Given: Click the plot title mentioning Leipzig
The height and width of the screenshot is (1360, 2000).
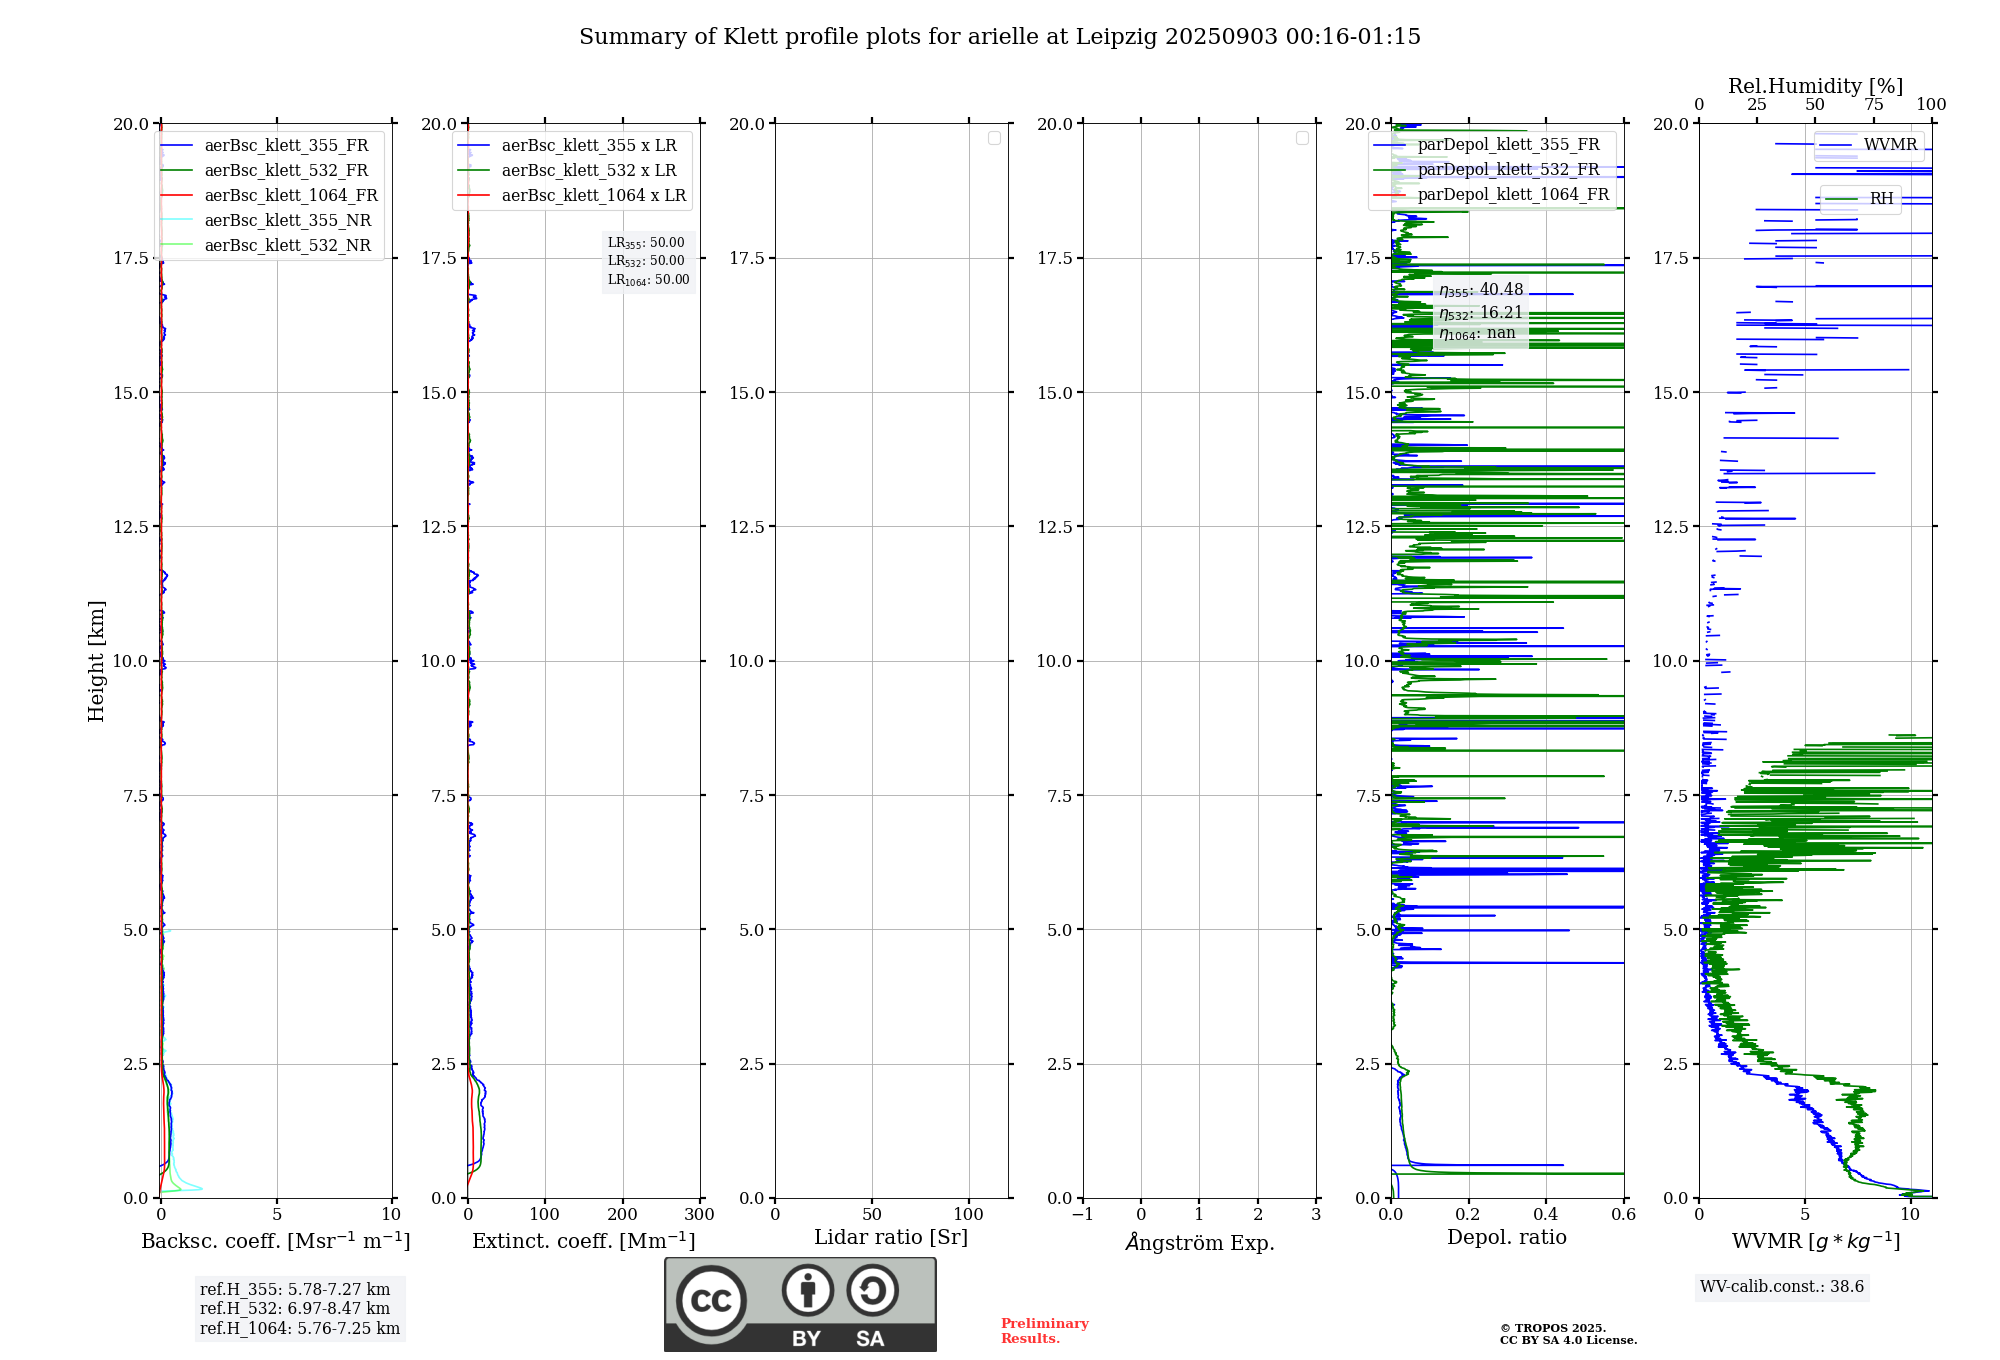Looking at the screenshot, I should [x=999, y=37].
